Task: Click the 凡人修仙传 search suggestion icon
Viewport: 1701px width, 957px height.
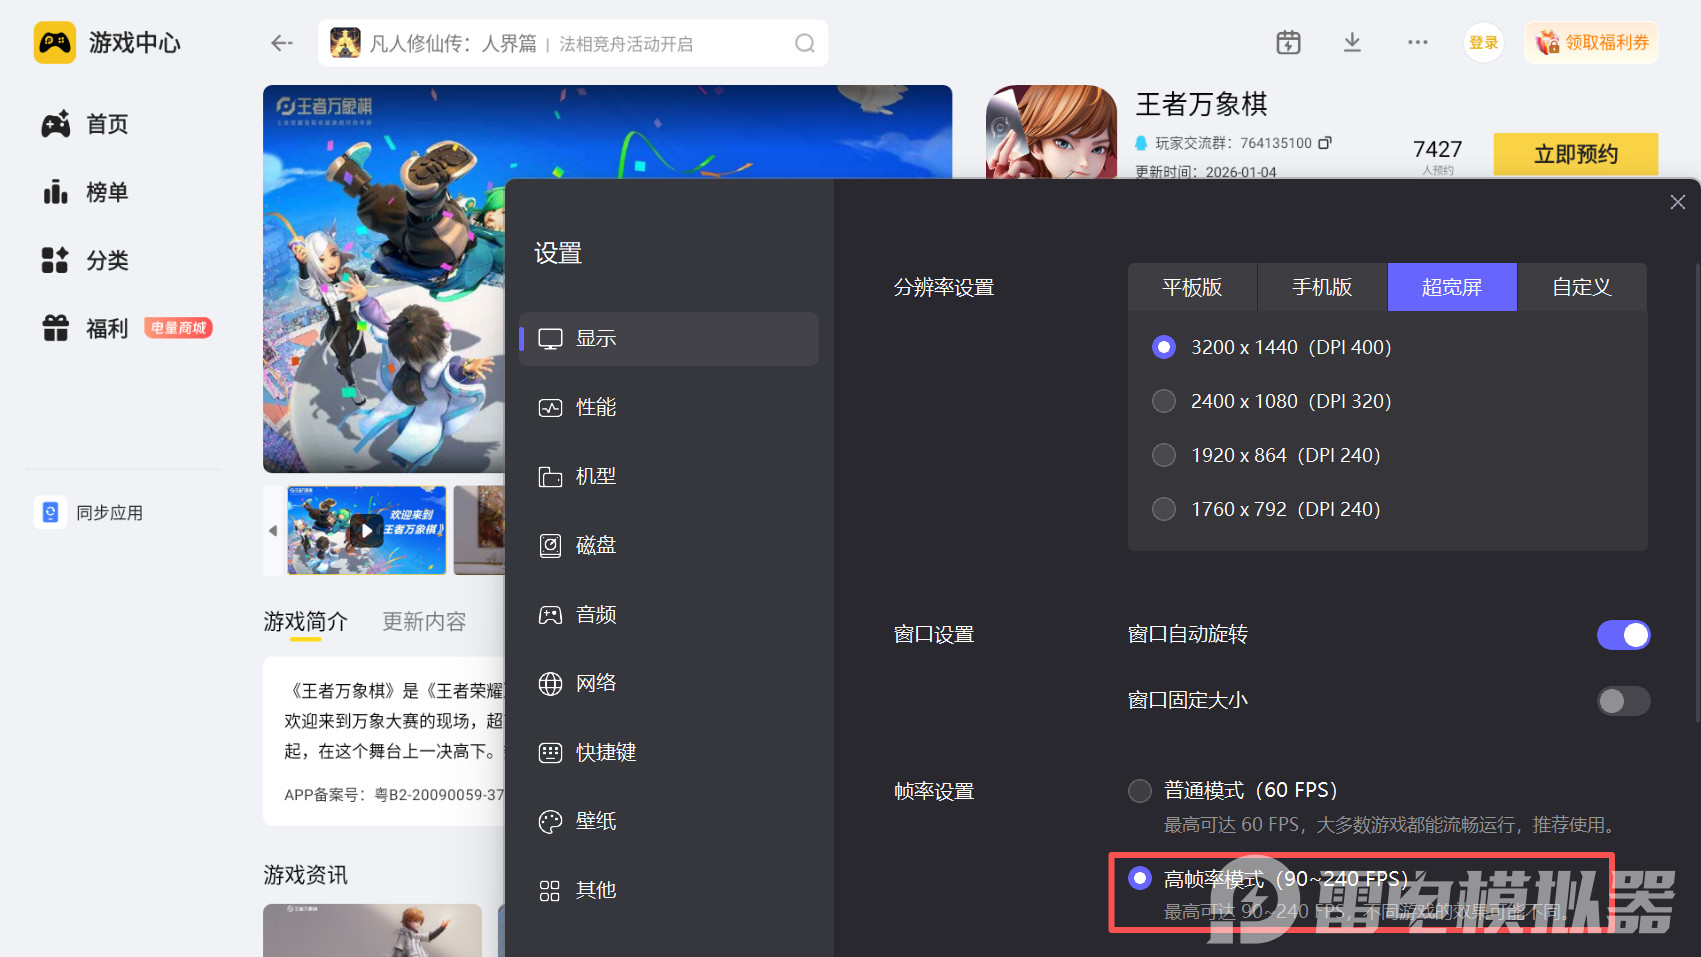Action: [345, 43]
